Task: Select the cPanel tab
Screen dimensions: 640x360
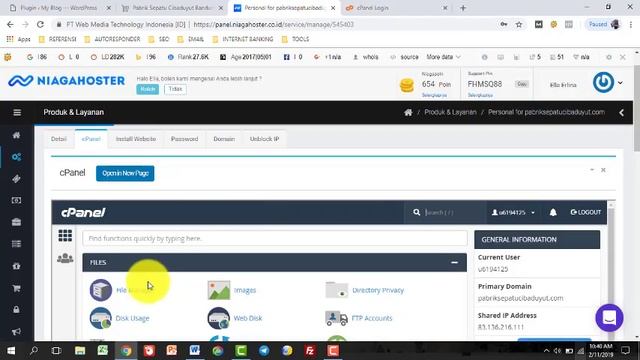Action: click(91, 139)
